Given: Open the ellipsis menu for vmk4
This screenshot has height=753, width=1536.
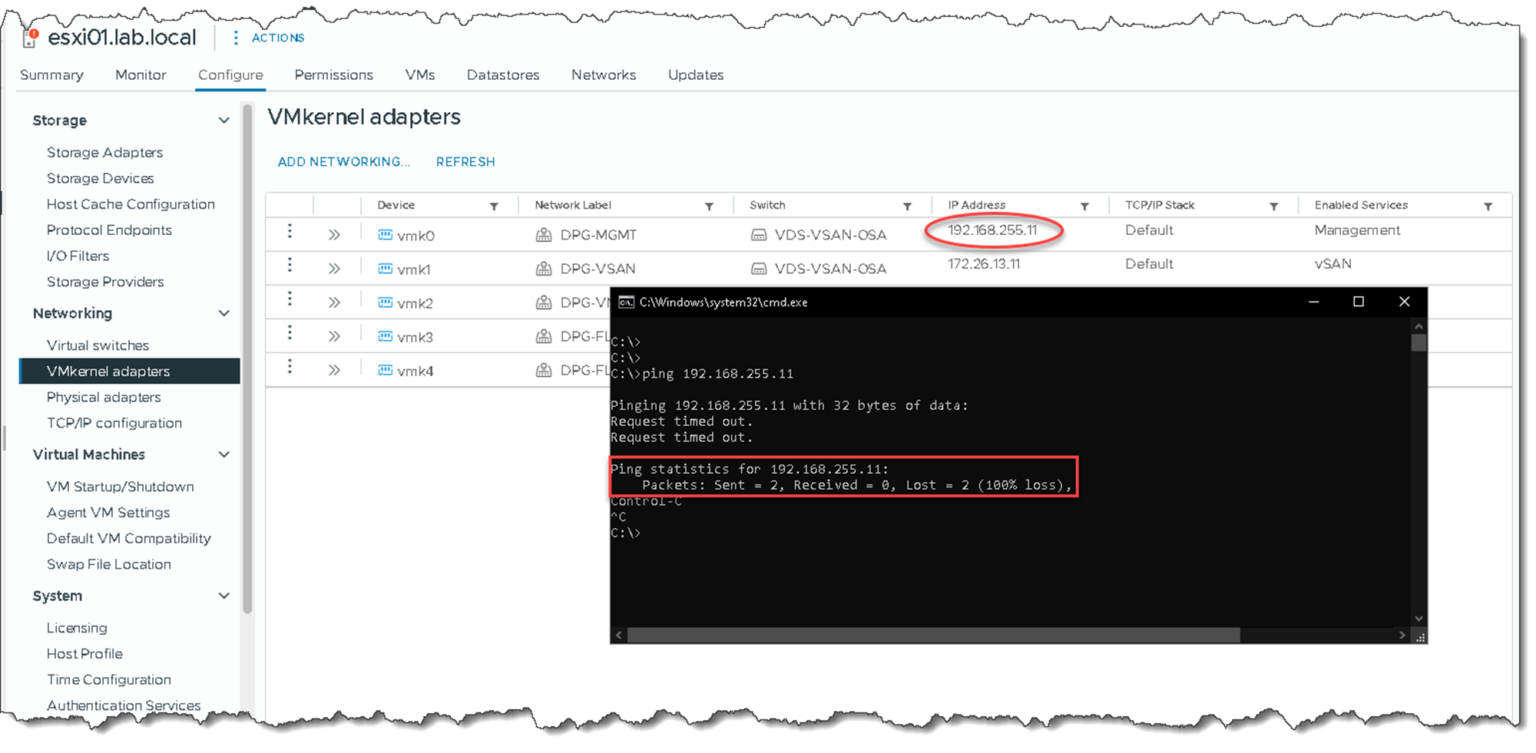Looking at the screenshot, I should [289, 370].
